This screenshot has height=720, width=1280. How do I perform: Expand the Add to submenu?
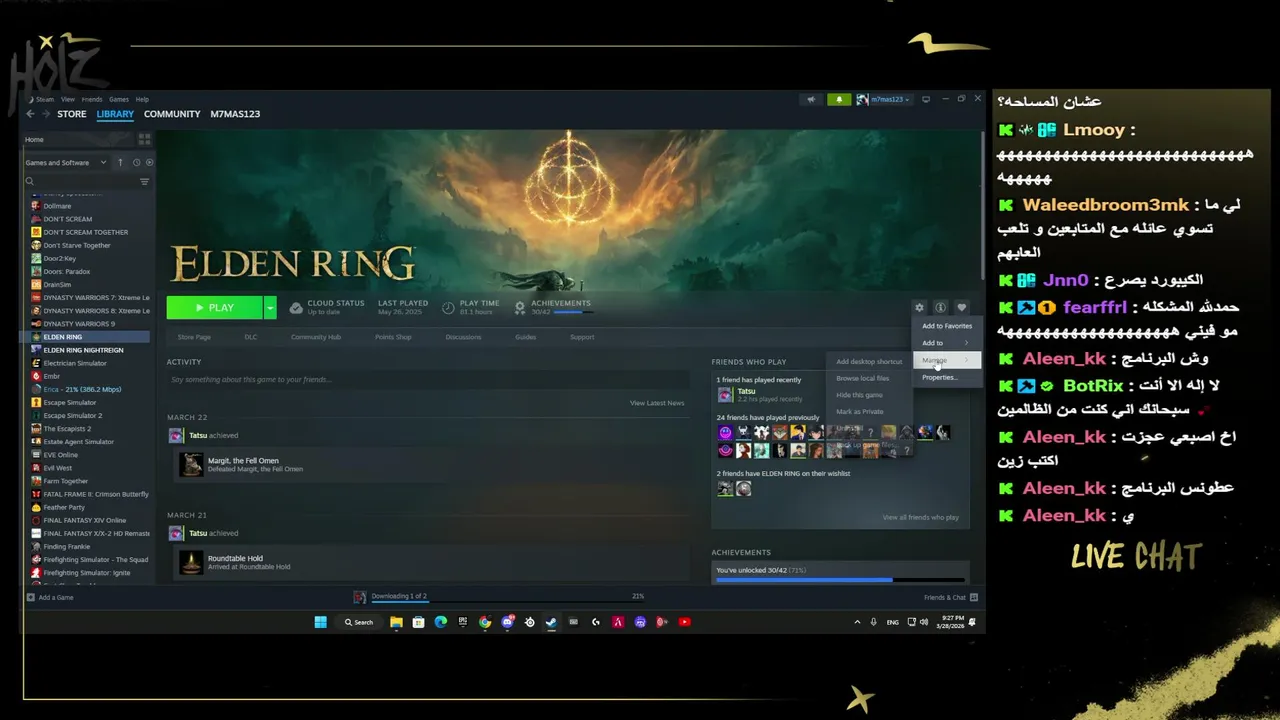click(946, 343)
